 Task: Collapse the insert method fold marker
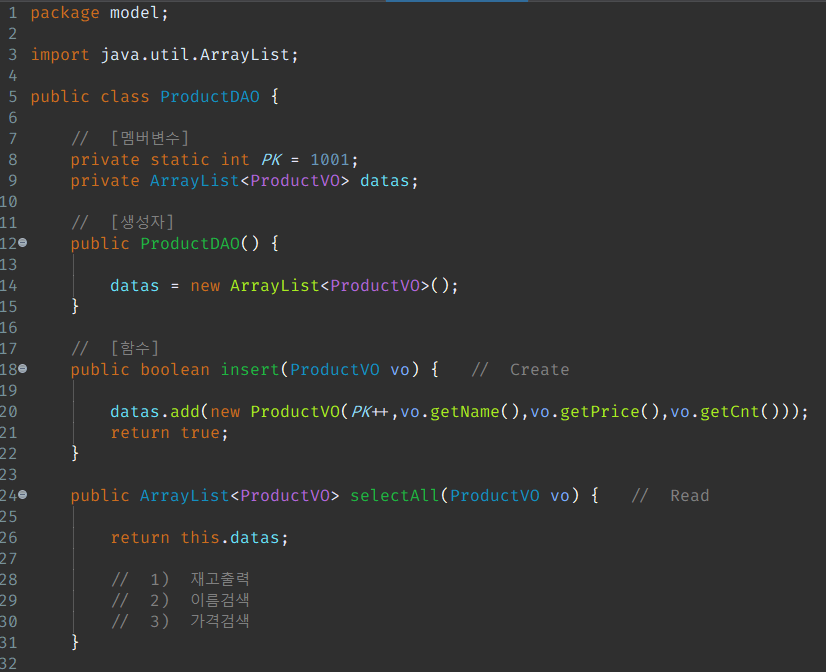[23, 369]
